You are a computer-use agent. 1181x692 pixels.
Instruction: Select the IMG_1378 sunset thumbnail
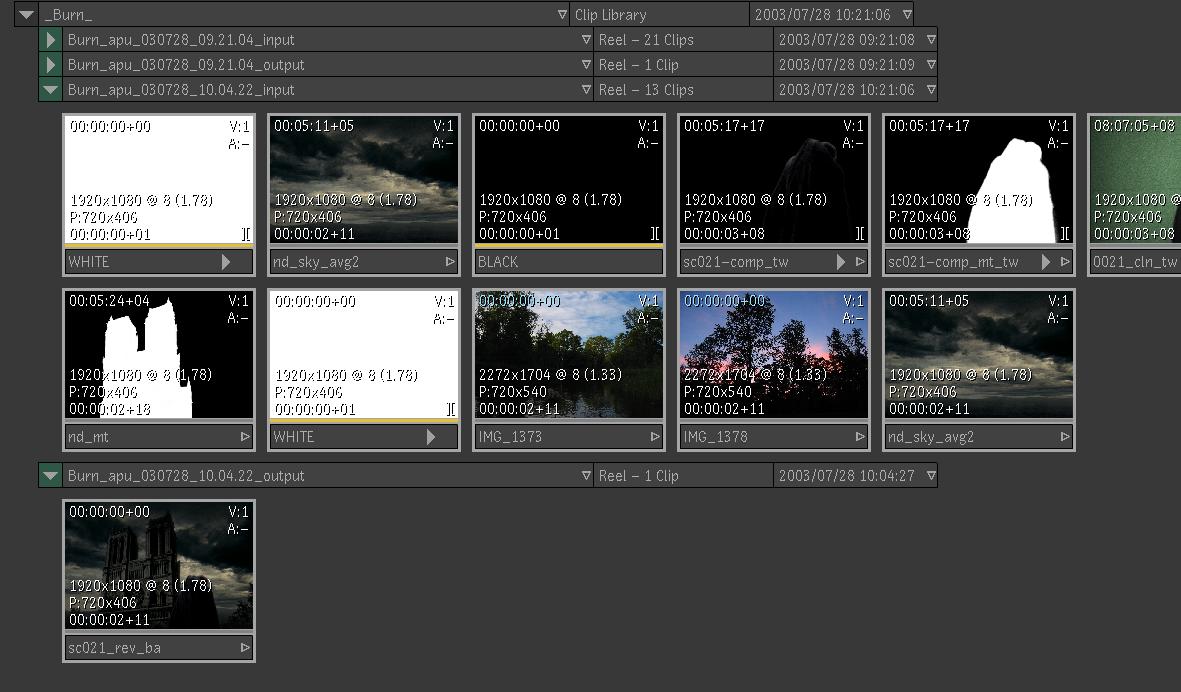[774, 354]
